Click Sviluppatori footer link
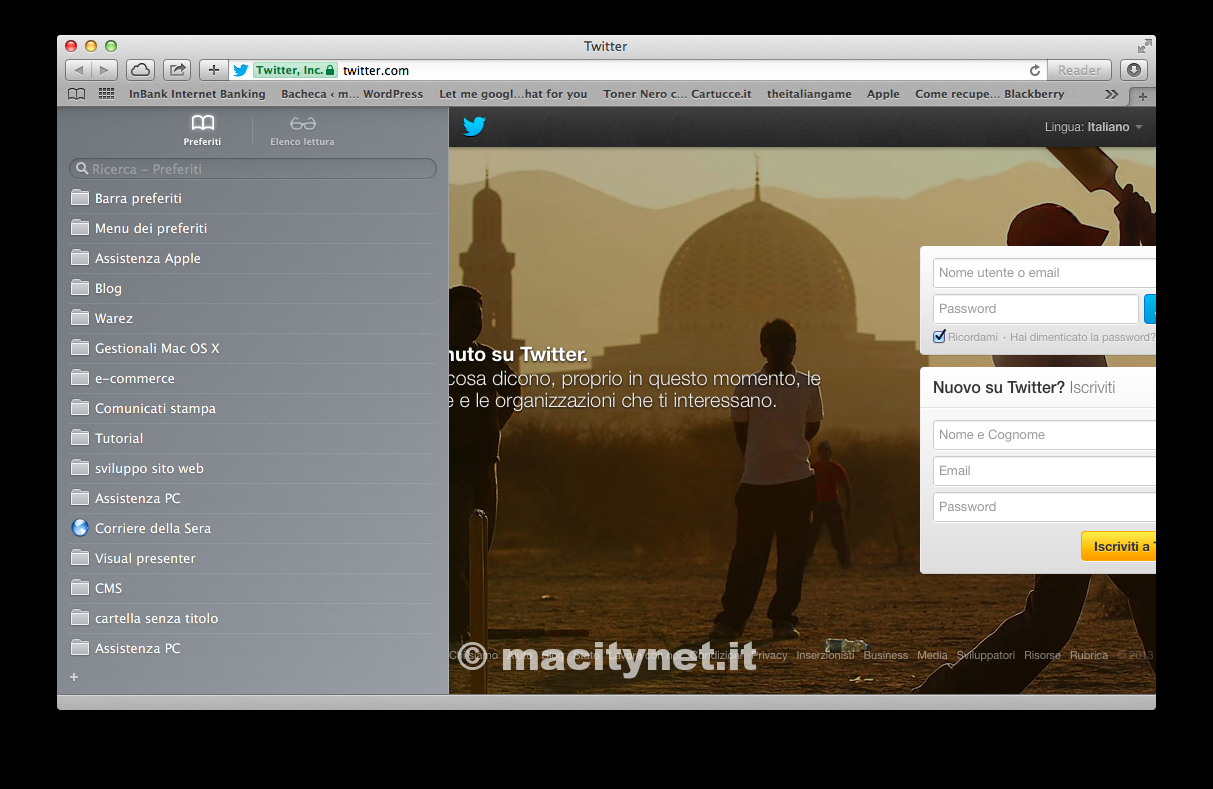The image size is (1213, 789). point(986,655)
